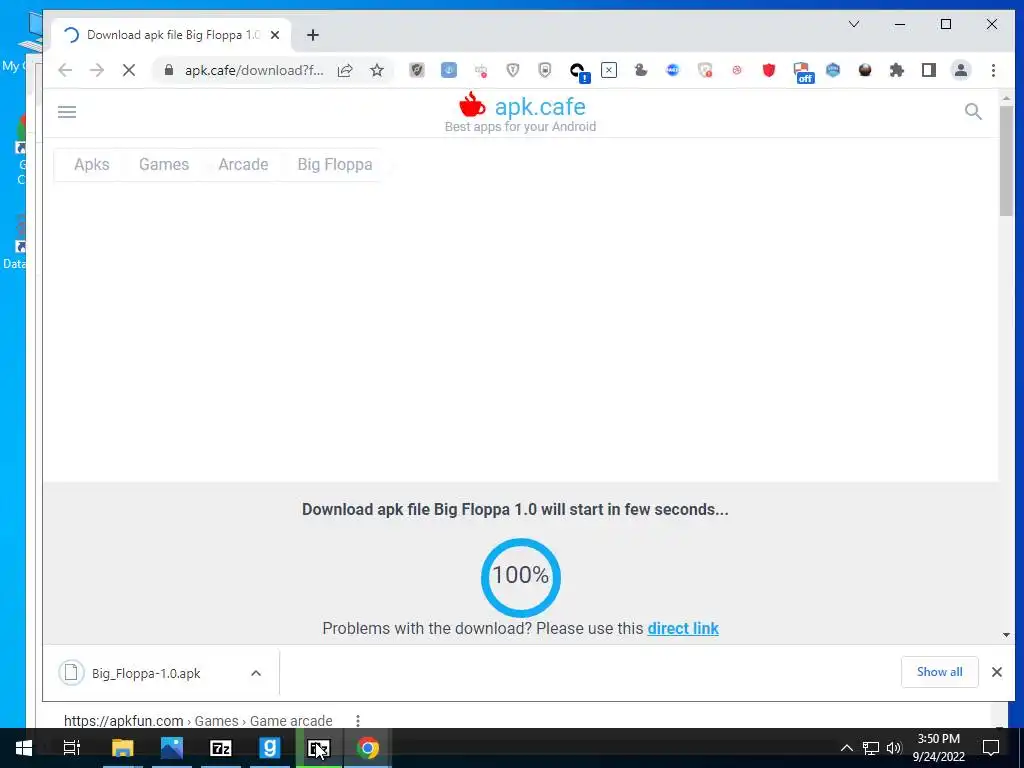Click three-dot menu beside apkfun.com result
Image resolution: width=1024 pixels, height=768 pixels.
click(357, 720)
